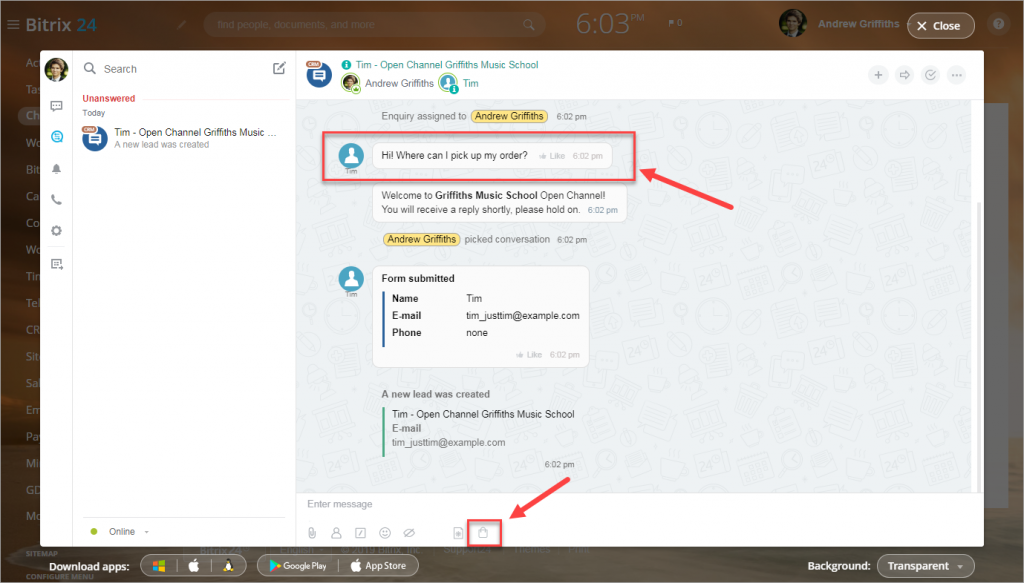
Task: Click Tim's avatar beside Form submitted message
Action: pyautogui.click(x=351, y=279)
